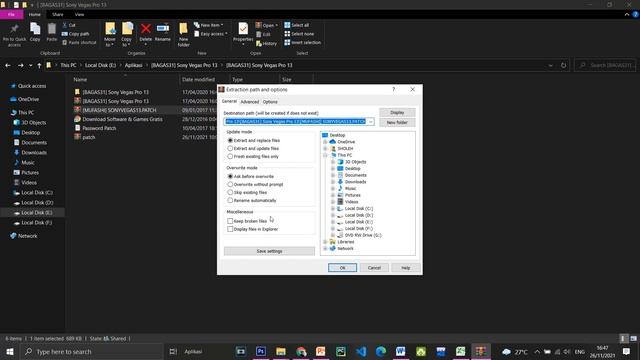Image resolution: width=640 pixels, height=360 pixels.
Task: Click Copy path in ribbon
Action: click(x=76, y=34)
